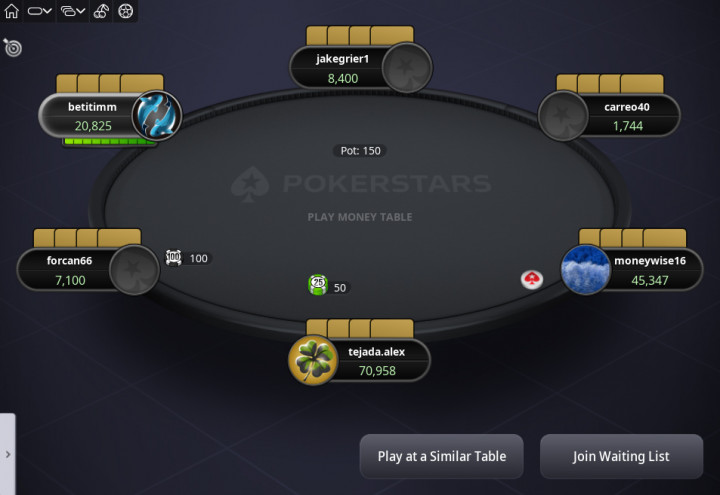Screen dimensions: 720x495
Task: Click Play at a Similar Table
Action: click(441, 456)
